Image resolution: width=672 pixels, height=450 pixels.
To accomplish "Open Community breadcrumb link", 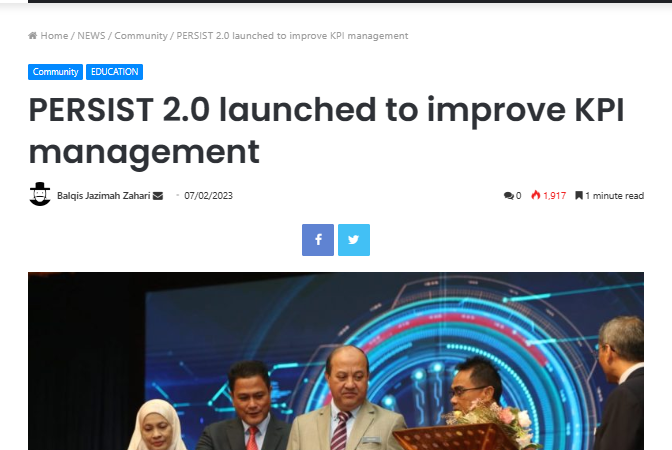I will coord(141,36).
